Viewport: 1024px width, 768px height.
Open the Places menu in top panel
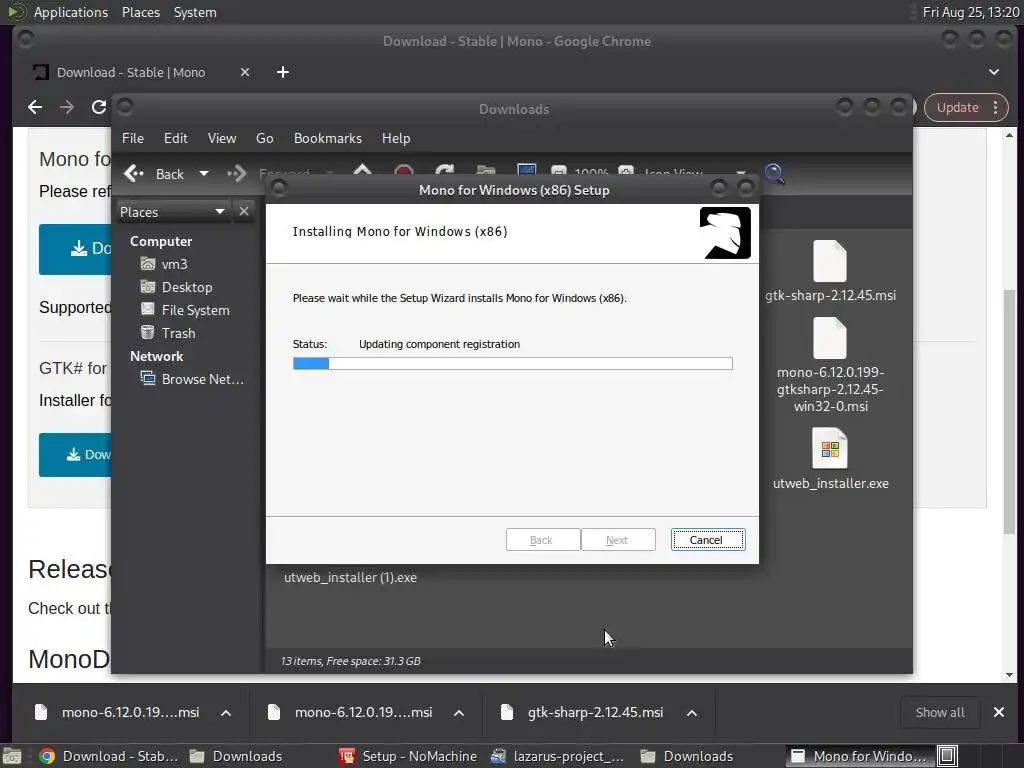tap(140, 12)
